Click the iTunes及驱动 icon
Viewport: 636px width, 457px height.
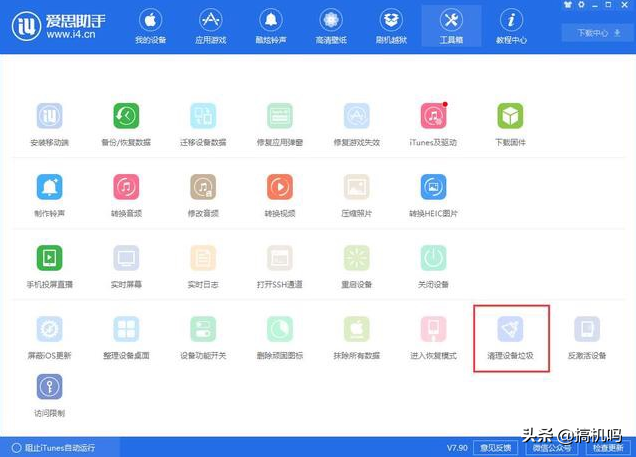click(x=434, y=116)
